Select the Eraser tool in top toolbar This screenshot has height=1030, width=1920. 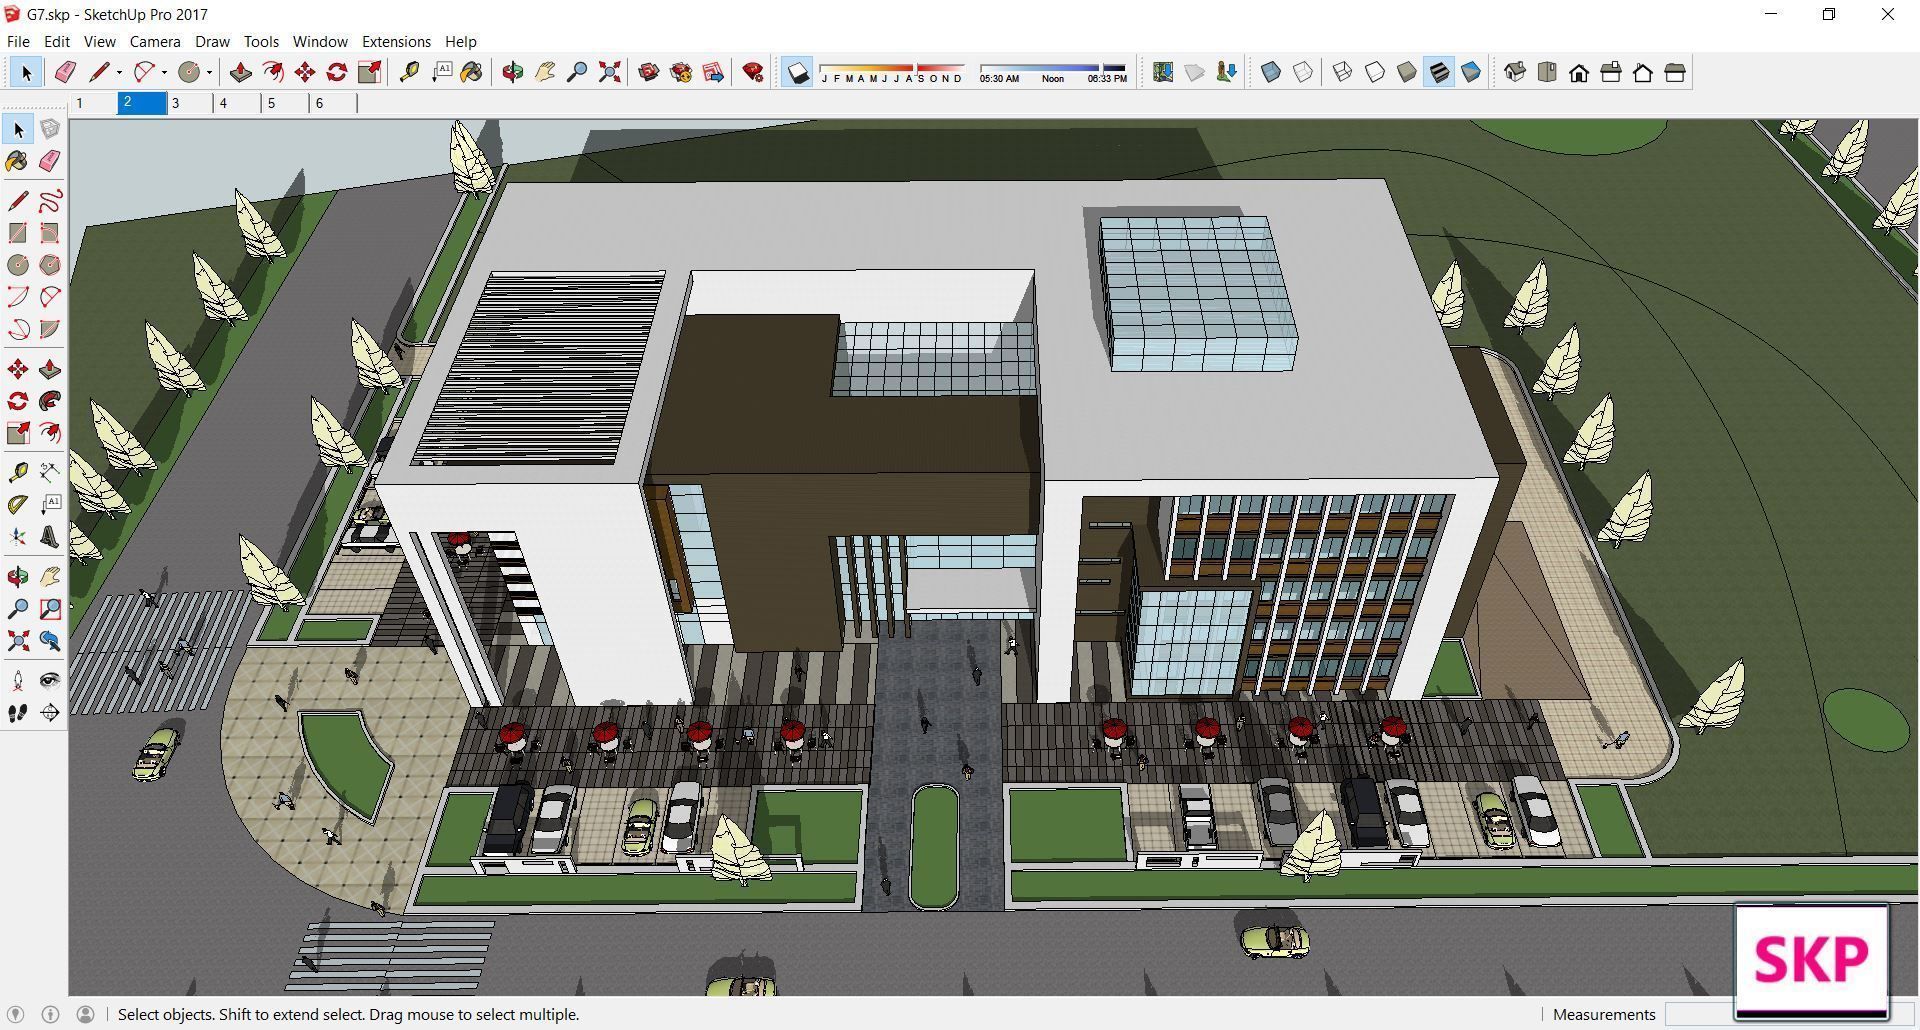[x=65, y=72]
